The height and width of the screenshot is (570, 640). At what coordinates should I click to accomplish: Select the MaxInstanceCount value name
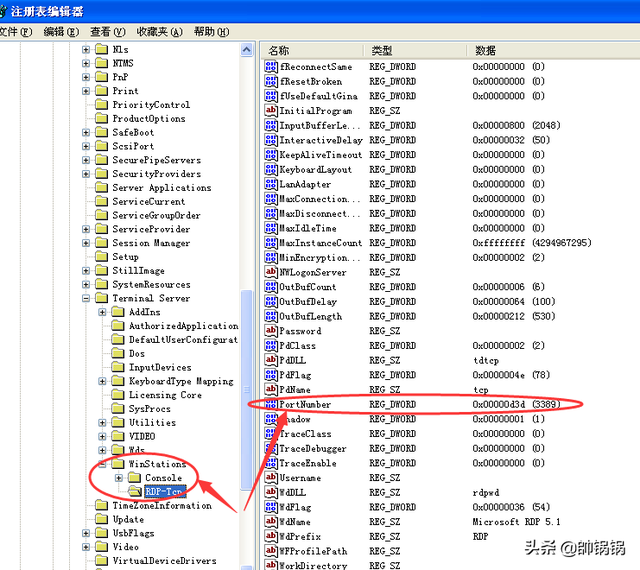320,243
